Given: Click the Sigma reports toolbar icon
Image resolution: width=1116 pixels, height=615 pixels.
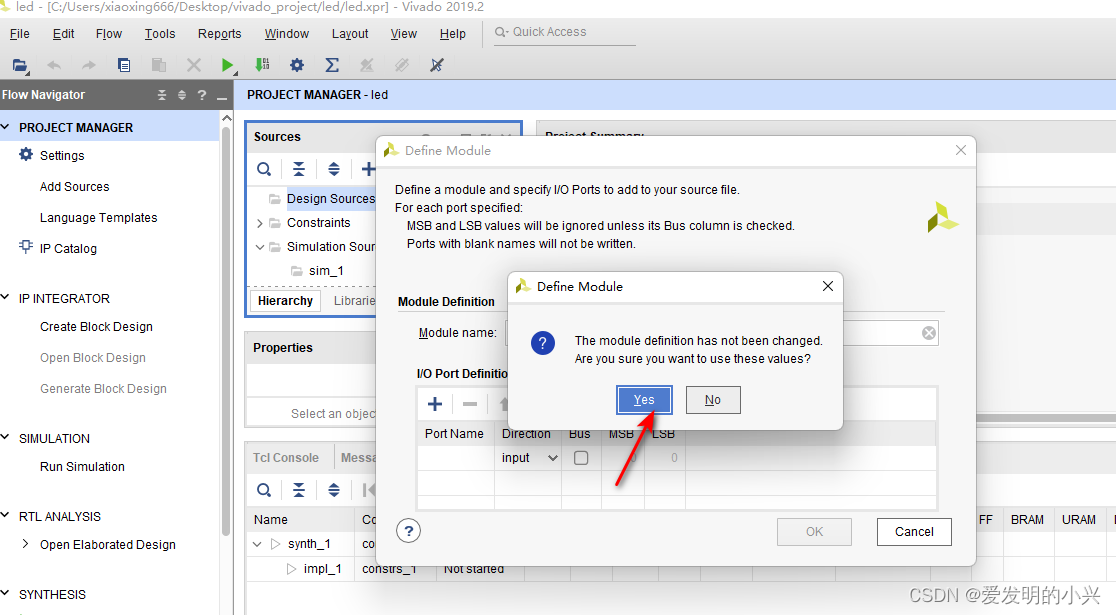Looking at the screenshot, I should tap(332, 65).
